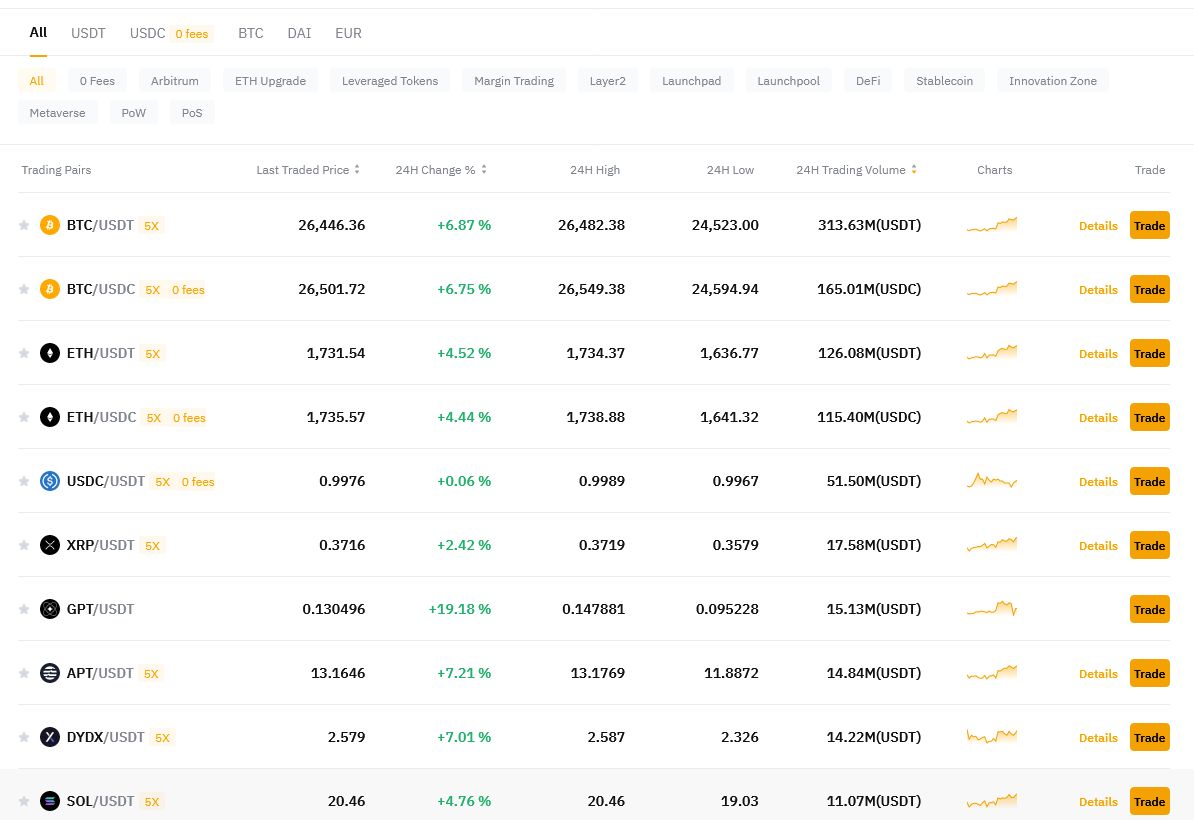1194x820 pixels.
Task: Add GPT/USDT to favorites star
Action: pyautogui.click(x=24, y=609)
